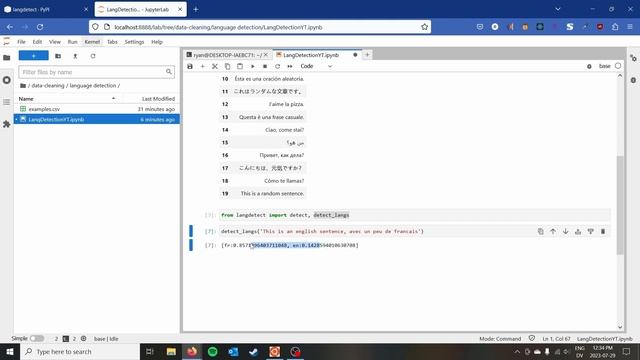640x360 pixels.
Task: Open debugger bug icon in toolbar
Action: click(x=589, y=66)
